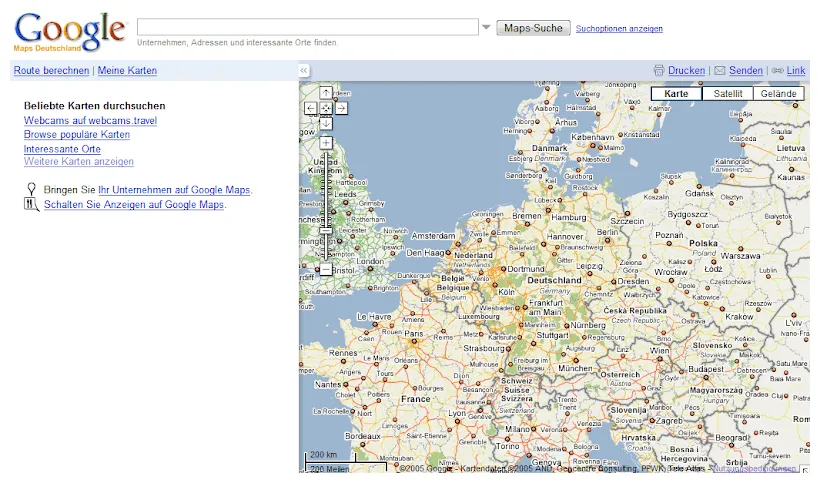Click København on the map
The image size is (820, 483).
coord(593,137)
